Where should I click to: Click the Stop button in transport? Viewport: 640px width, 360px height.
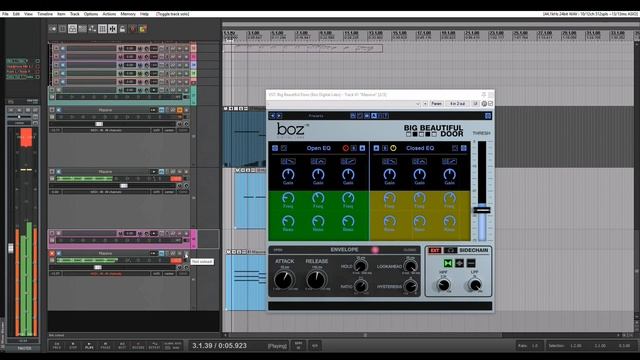[x=73, y=346]
